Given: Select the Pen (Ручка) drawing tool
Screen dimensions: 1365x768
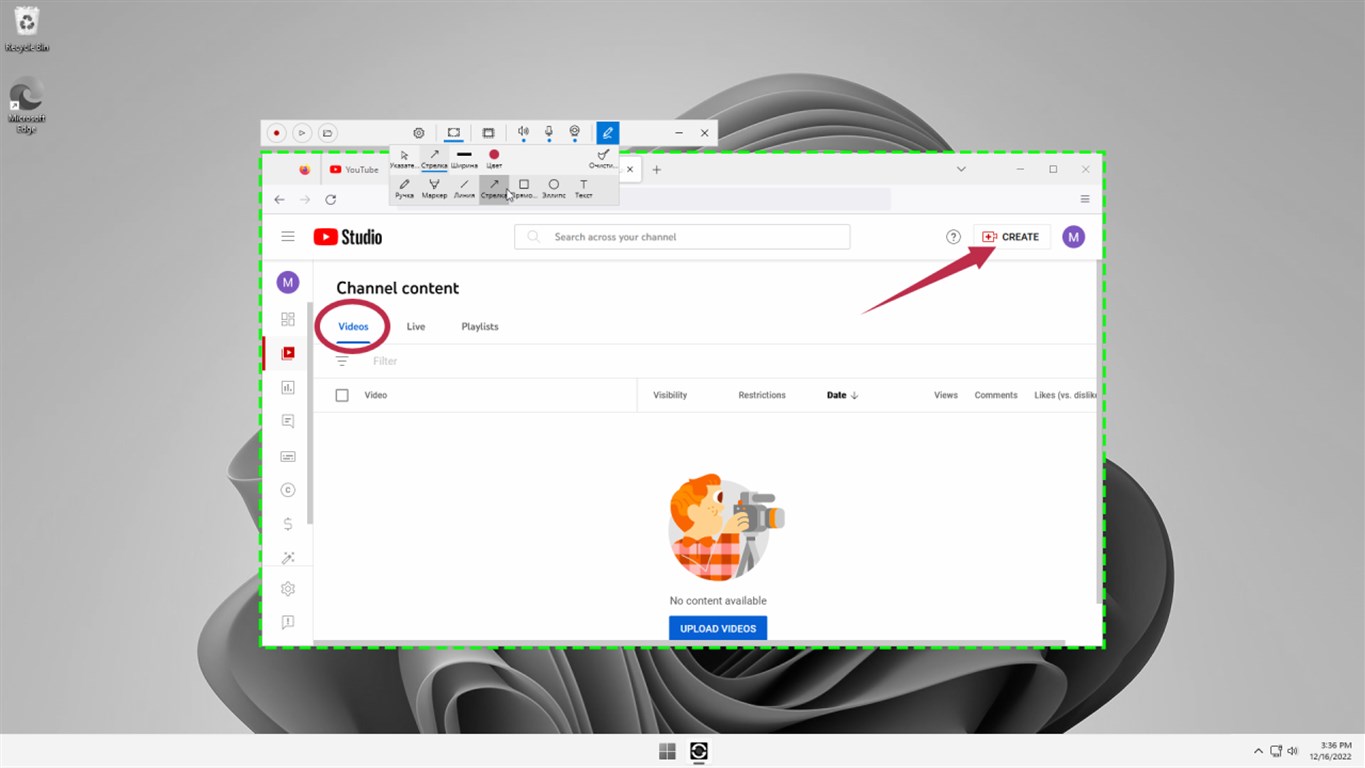Looking at the screenshot, I should pos(404,188).
